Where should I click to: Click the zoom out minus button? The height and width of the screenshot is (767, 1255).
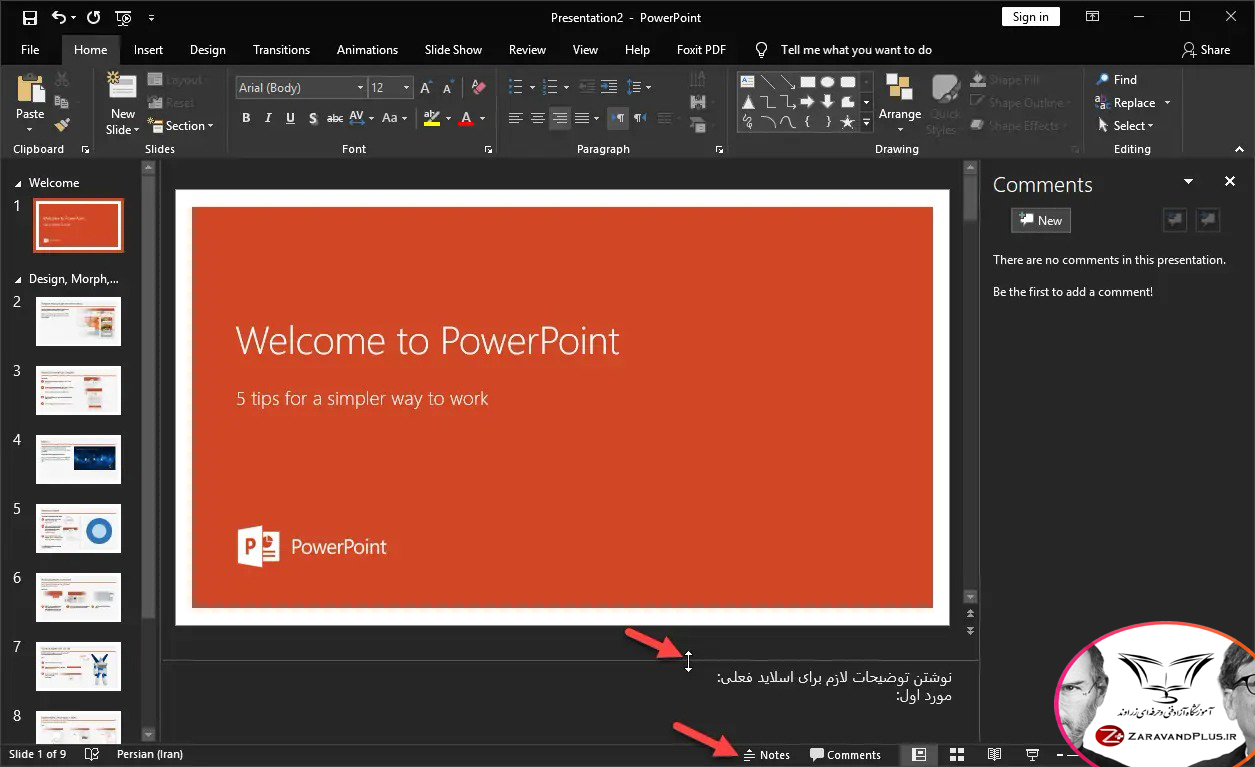click(x=1060, y=755)
